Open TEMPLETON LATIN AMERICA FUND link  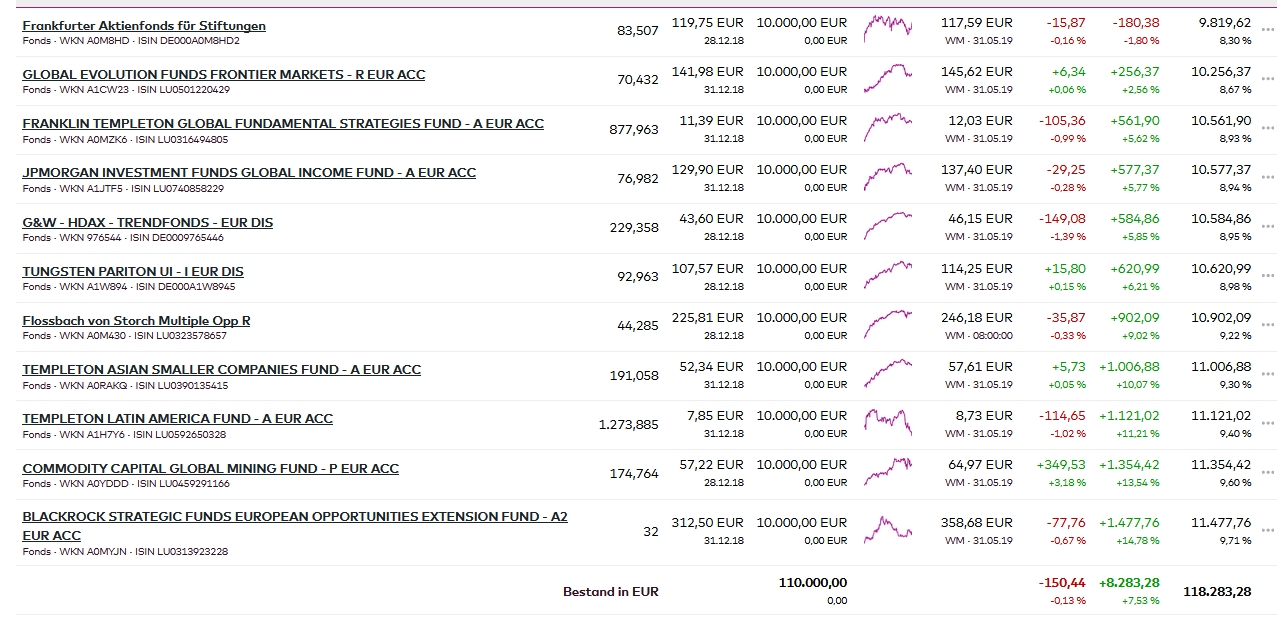(177, 419)
